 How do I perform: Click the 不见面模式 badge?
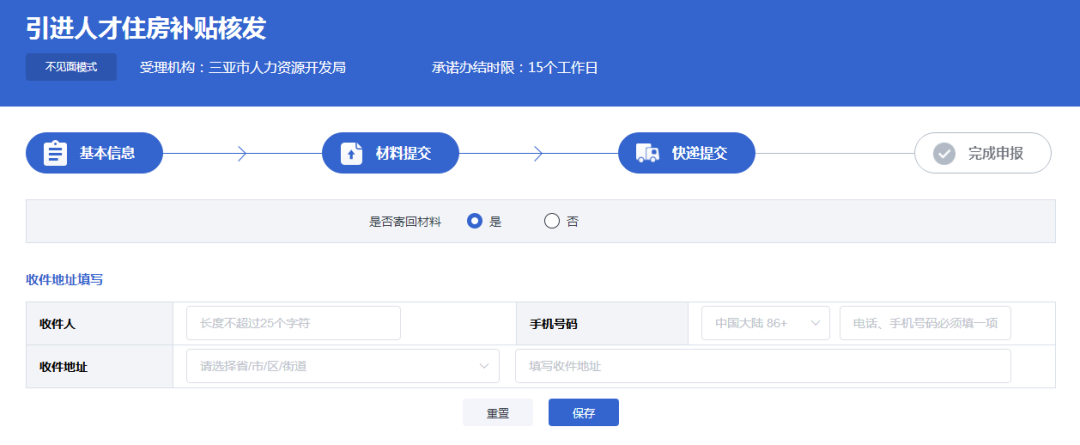[72, 68]
